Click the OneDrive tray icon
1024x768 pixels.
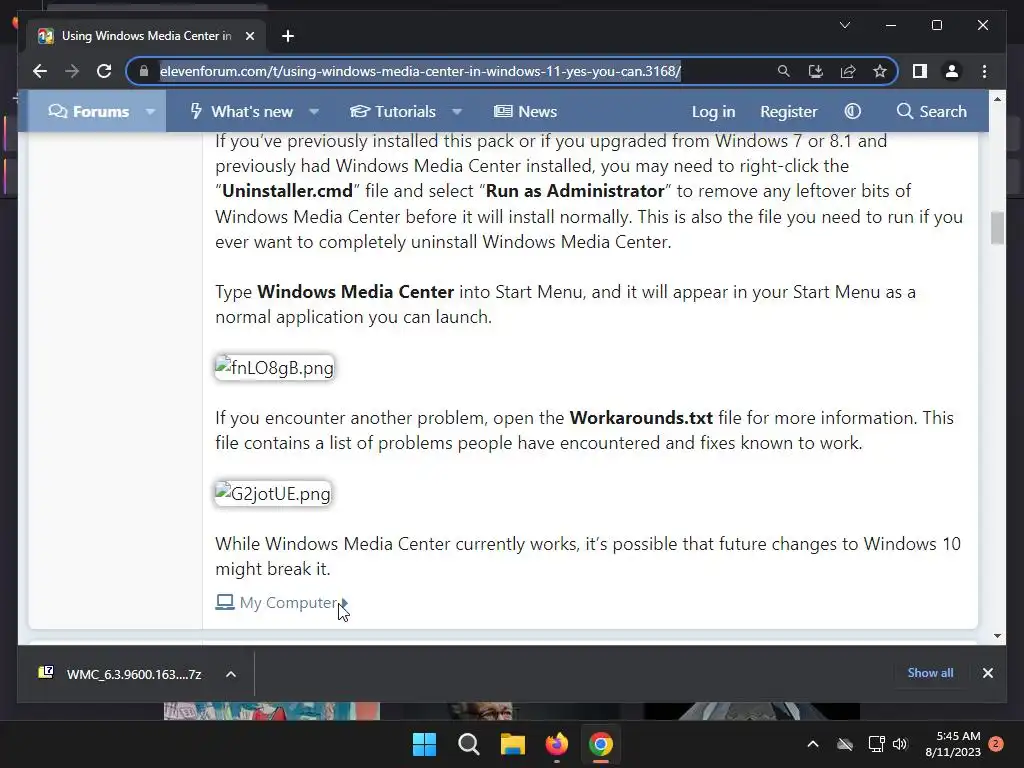point(845,744)
